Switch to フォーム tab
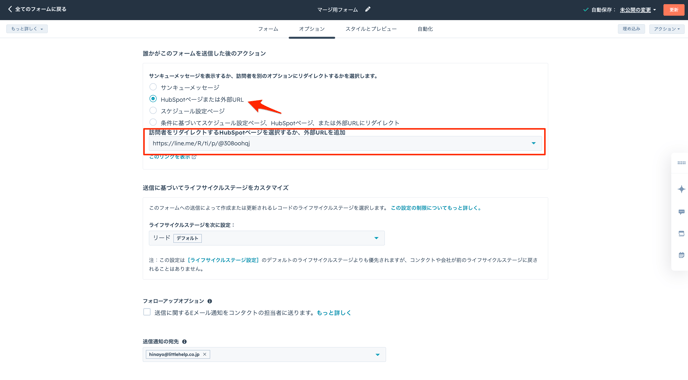The width and height of the screenshot is (688, 380). tap(268, 29)
